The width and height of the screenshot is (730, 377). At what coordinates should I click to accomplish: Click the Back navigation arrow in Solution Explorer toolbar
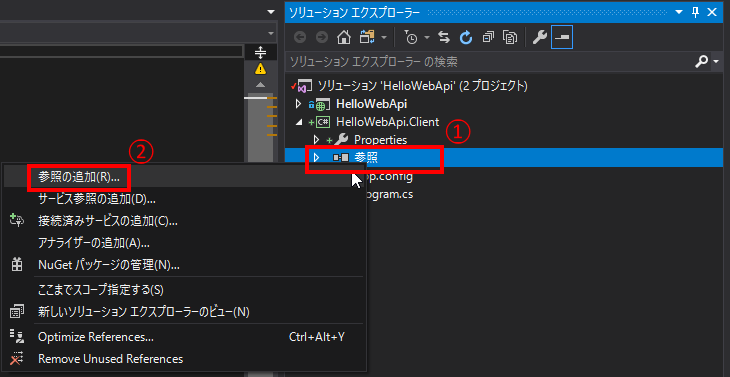pyautogui.click(x=300, y=38)
